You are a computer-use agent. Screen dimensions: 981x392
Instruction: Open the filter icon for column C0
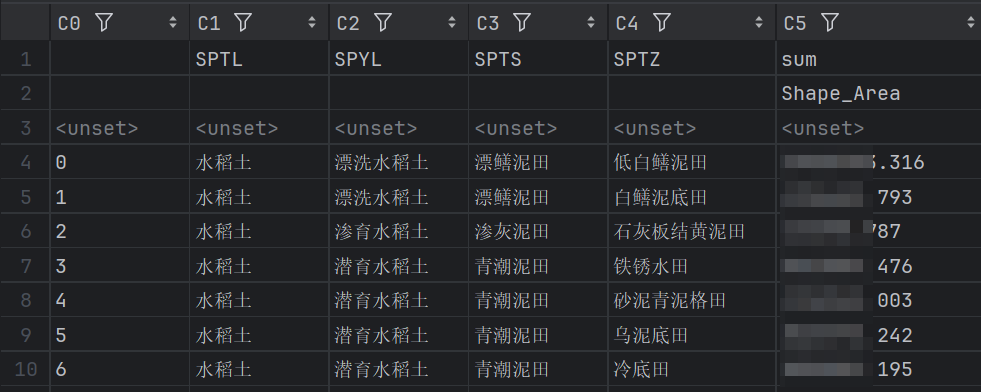point(104,23)
